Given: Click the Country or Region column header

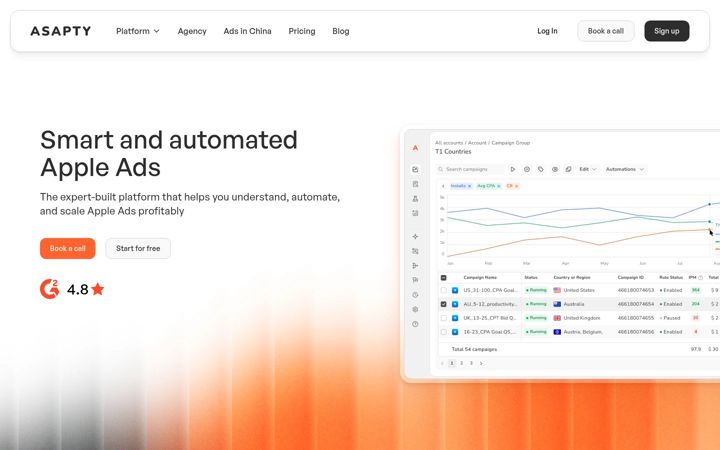Looking at the screenshot, I should tap(572, 278).
